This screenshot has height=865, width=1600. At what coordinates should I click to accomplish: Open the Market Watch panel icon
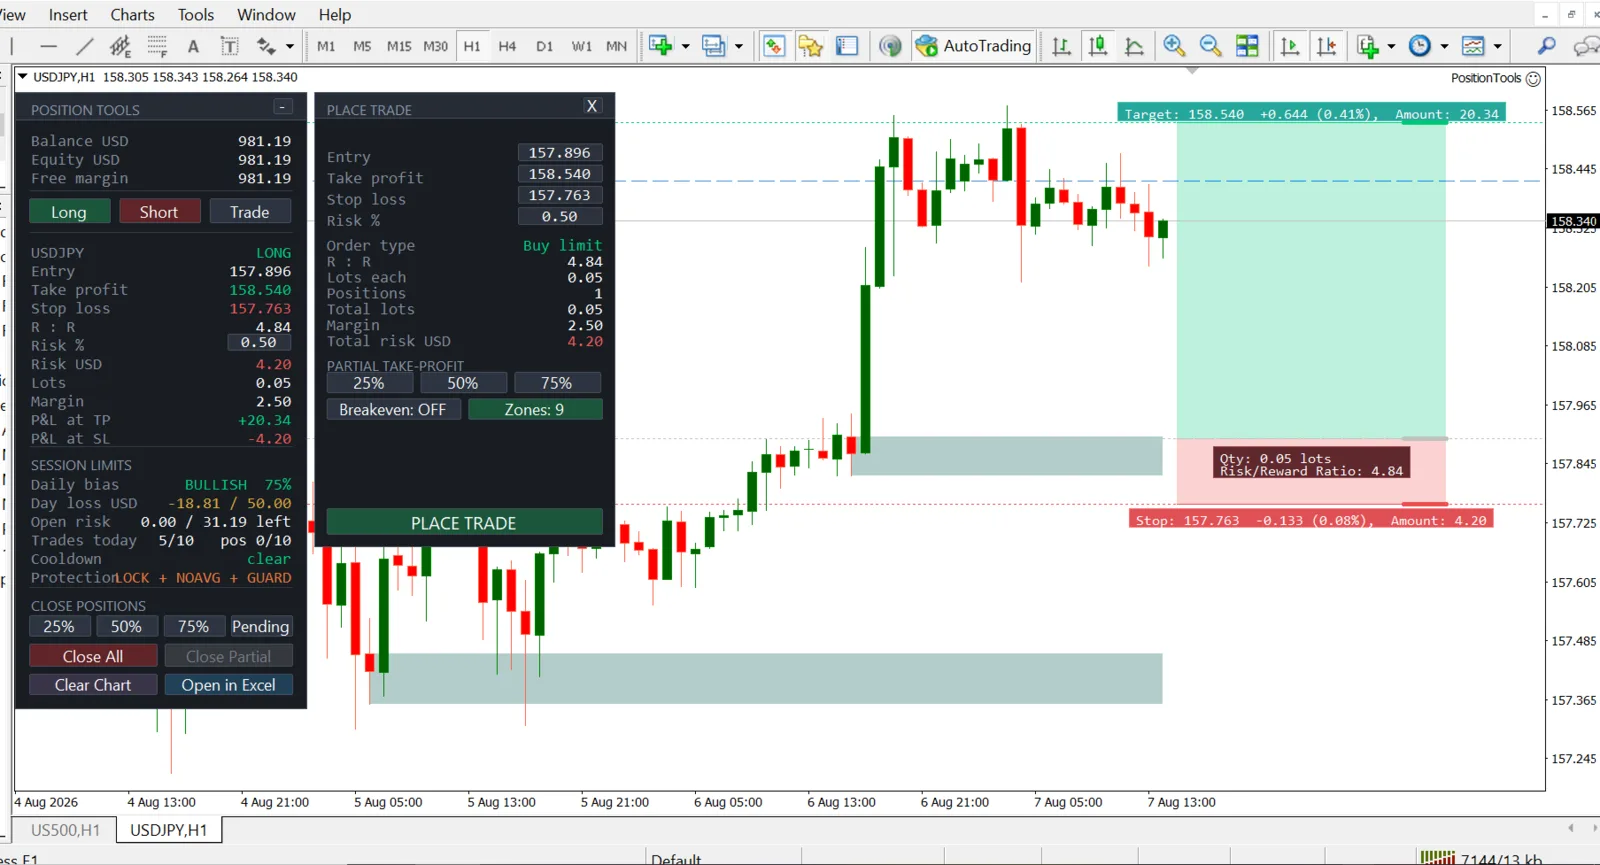point(774,46)
